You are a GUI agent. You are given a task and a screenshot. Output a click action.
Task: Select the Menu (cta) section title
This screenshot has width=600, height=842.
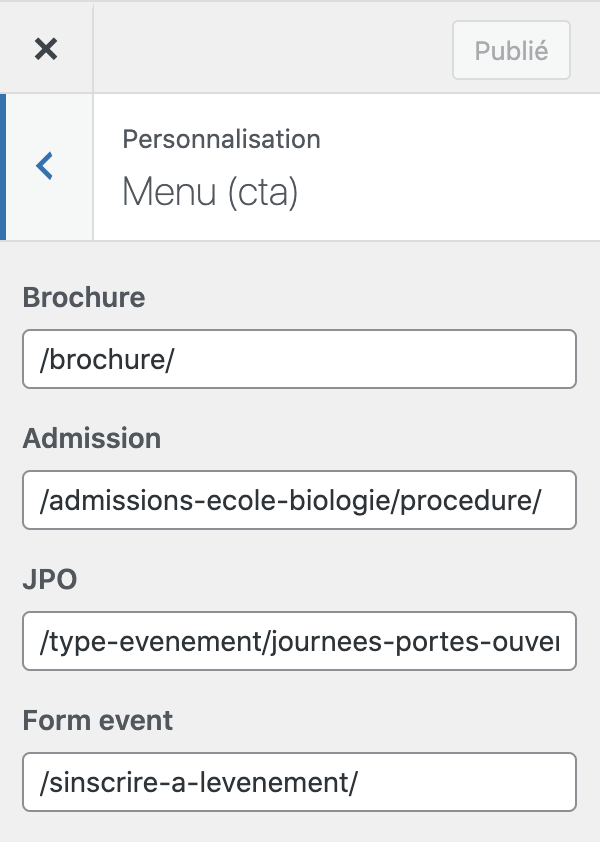point(210,192)
